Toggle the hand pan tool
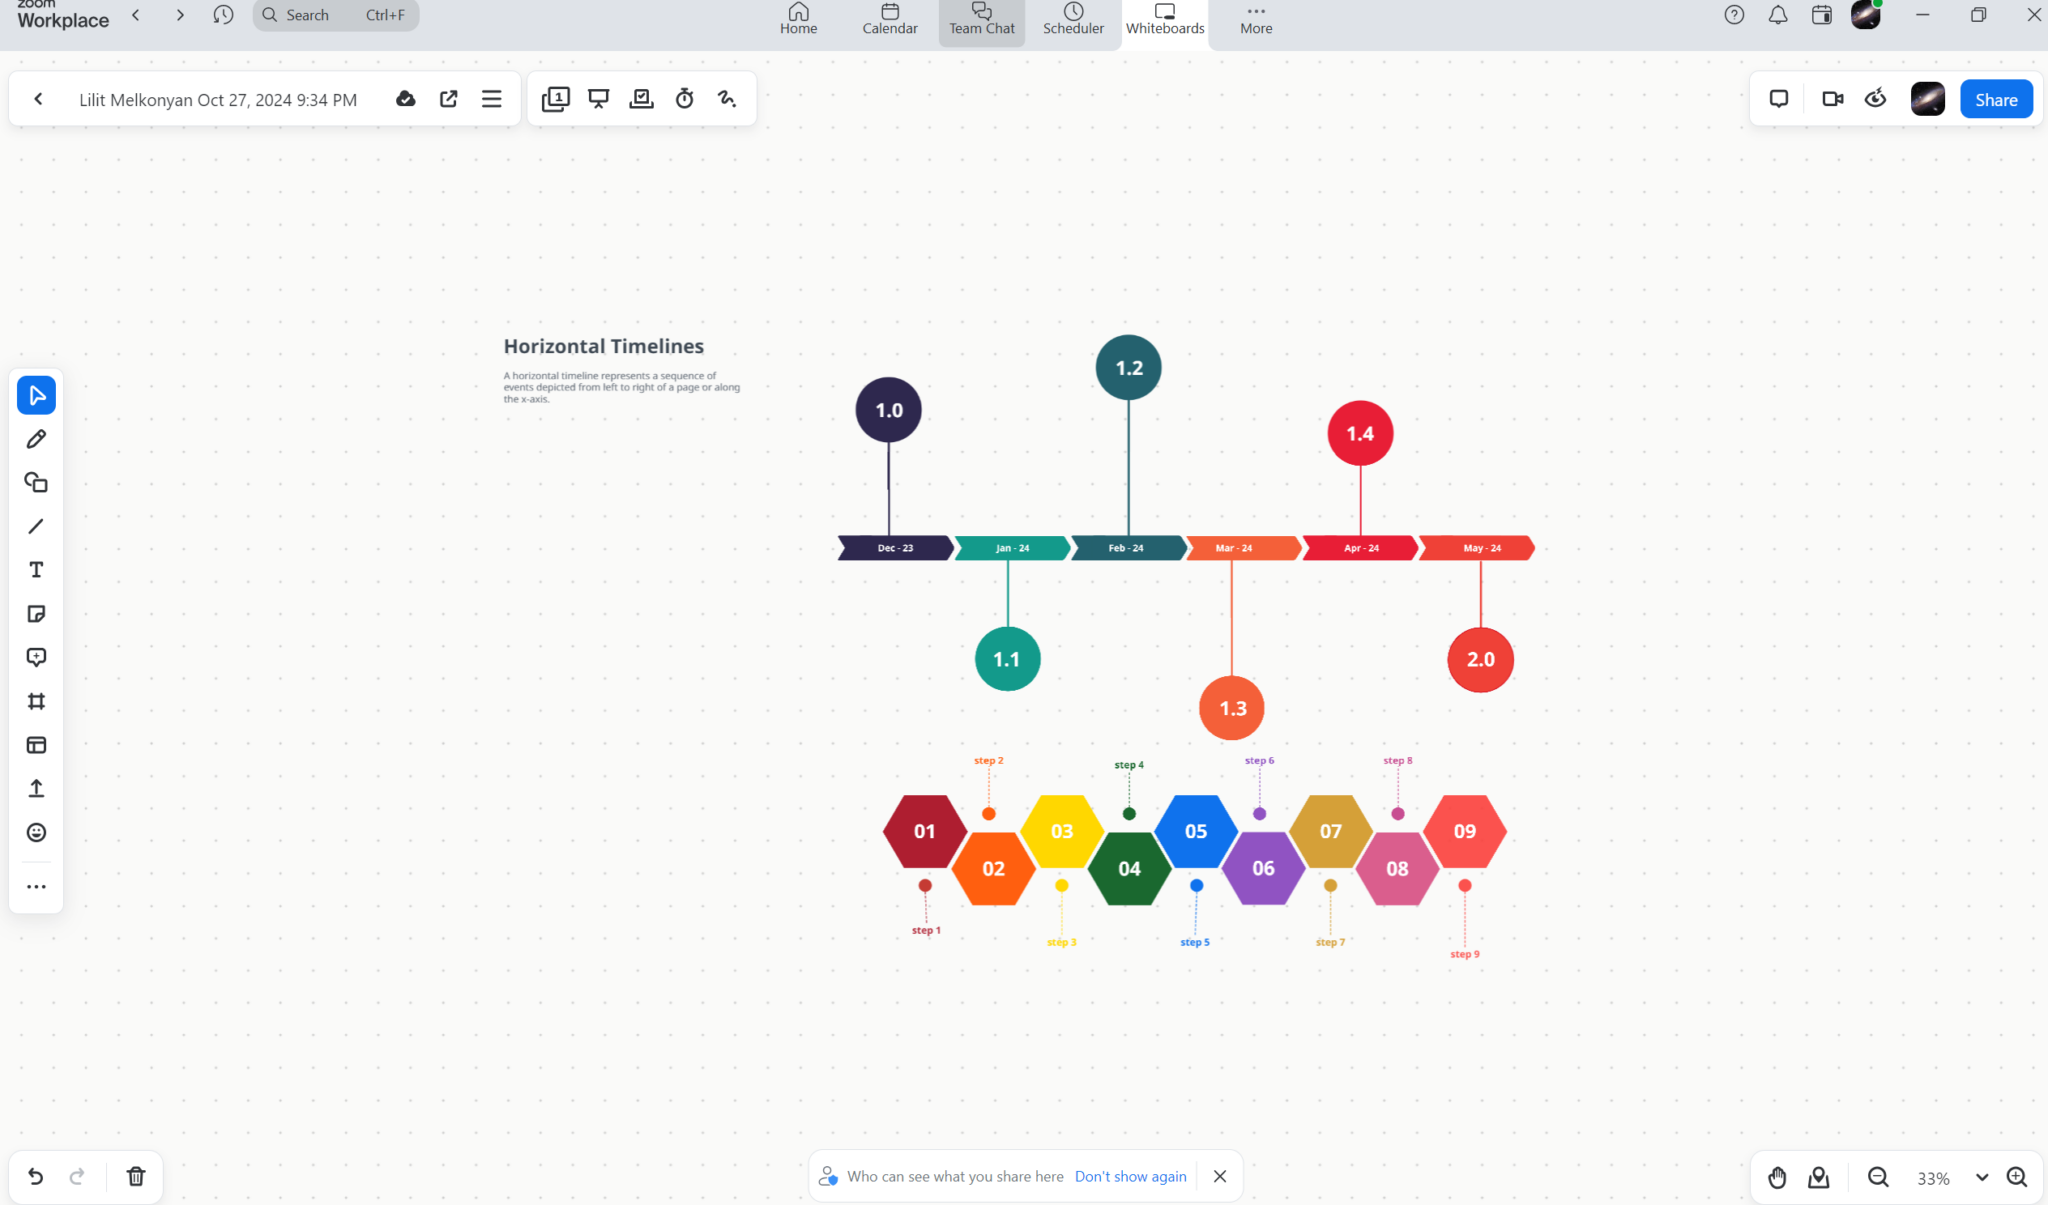 [x=1778, y=1178]
